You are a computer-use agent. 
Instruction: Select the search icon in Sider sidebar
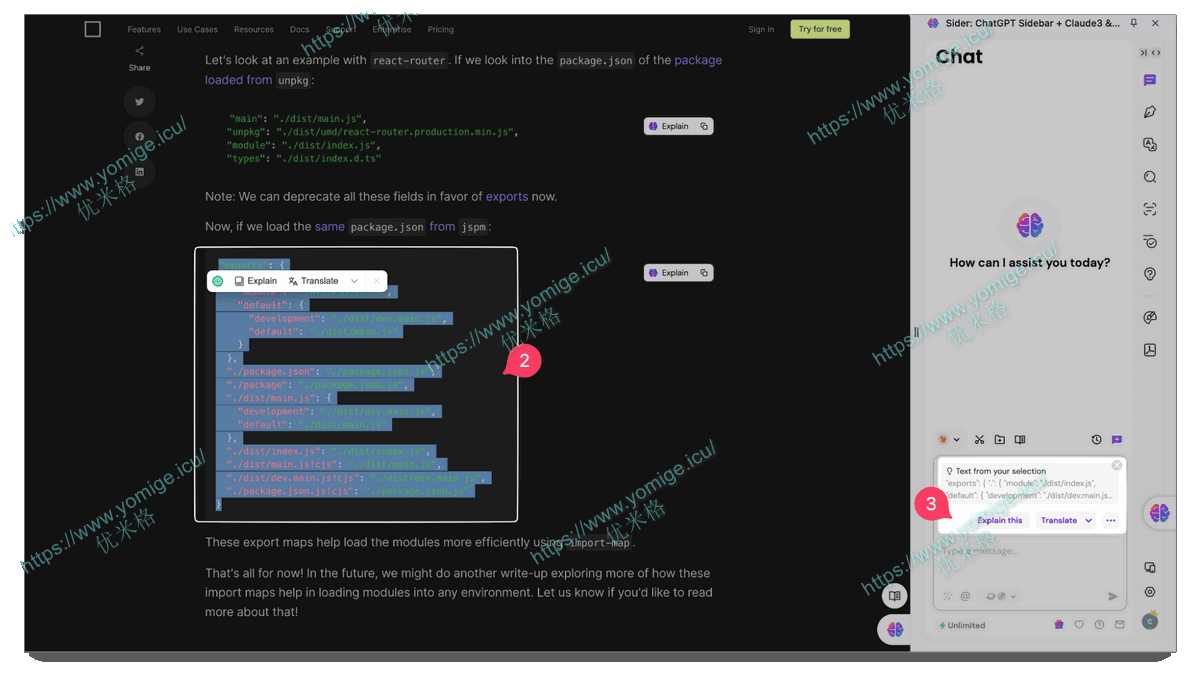tap(1149, 176)
